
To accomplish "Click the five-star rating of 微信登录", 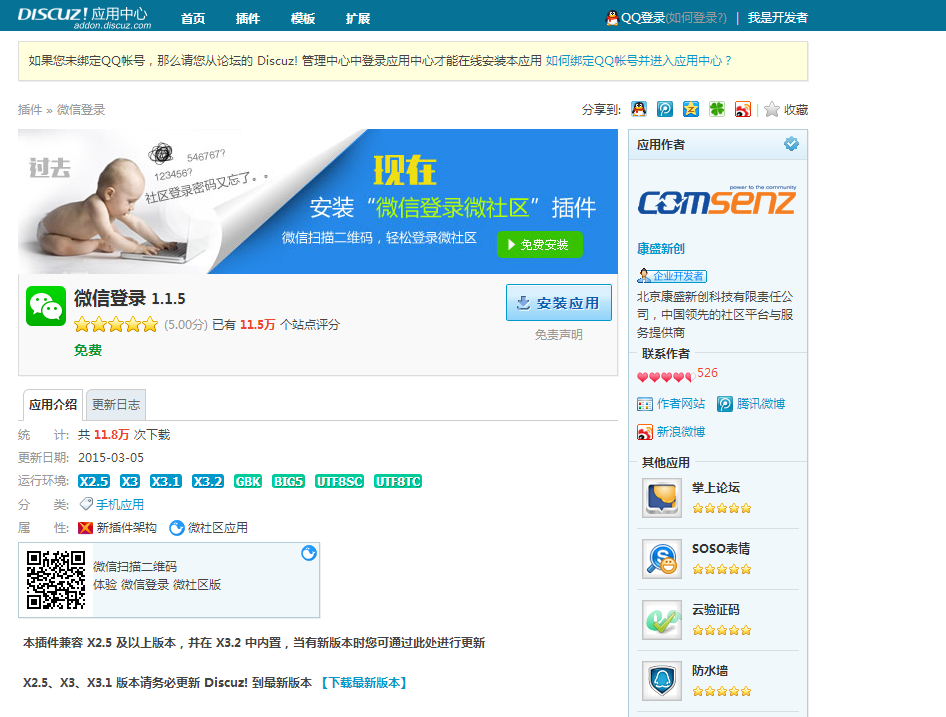I will [116, 325].
